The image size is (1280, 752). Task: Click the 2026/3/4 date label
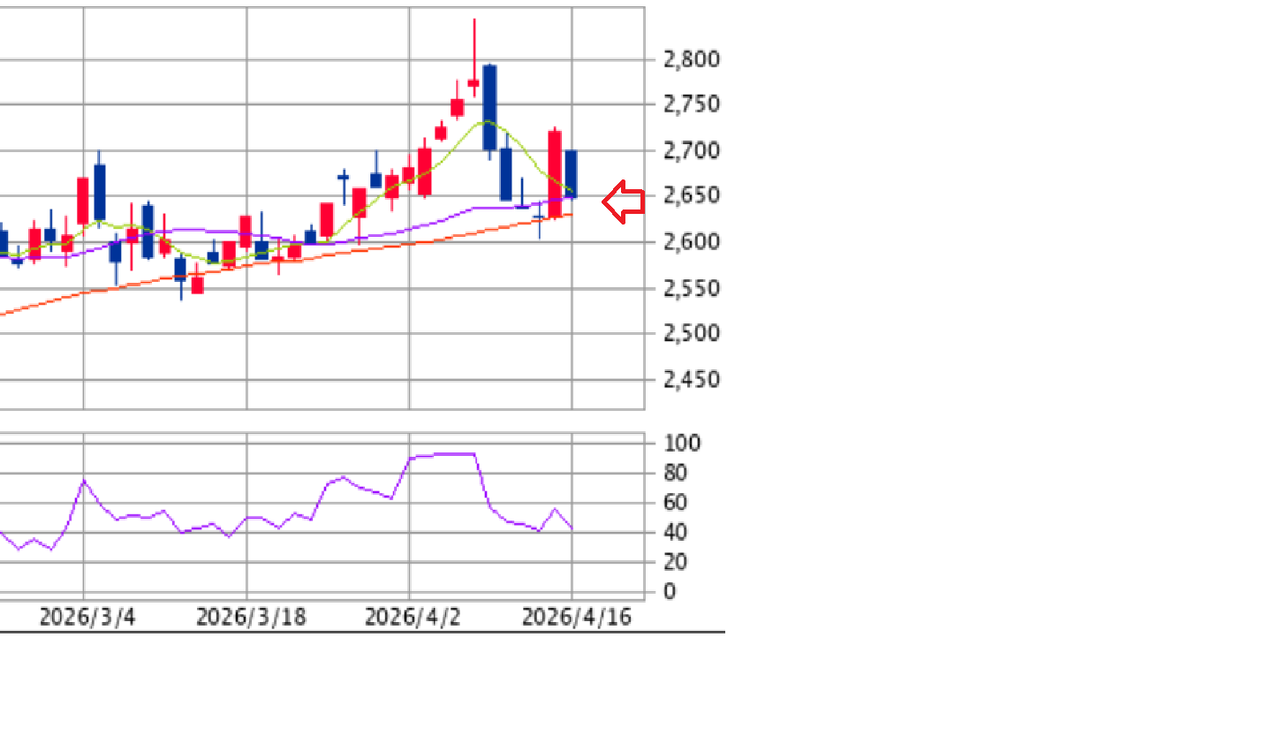(87, 617)
